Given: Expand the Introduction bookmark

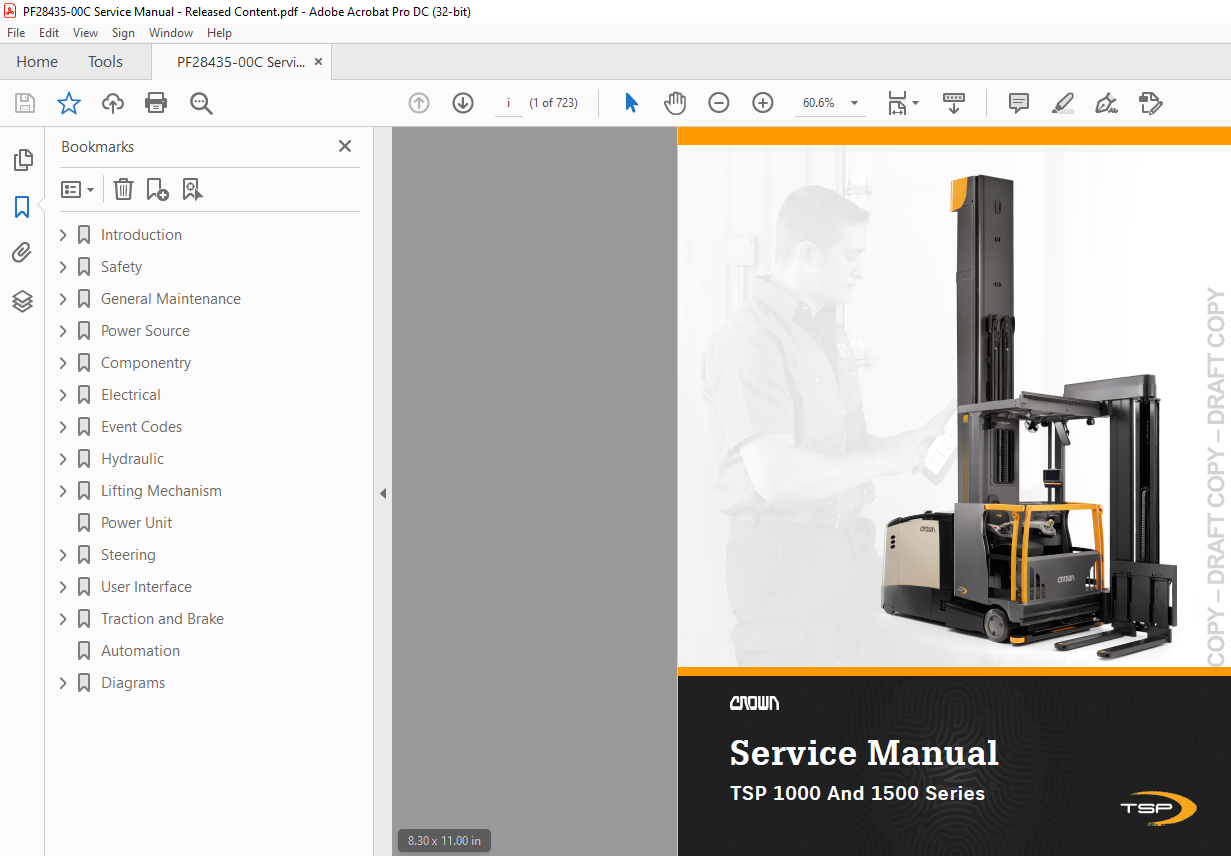Looking at the screenshot, I should click(x=63, y=235).
